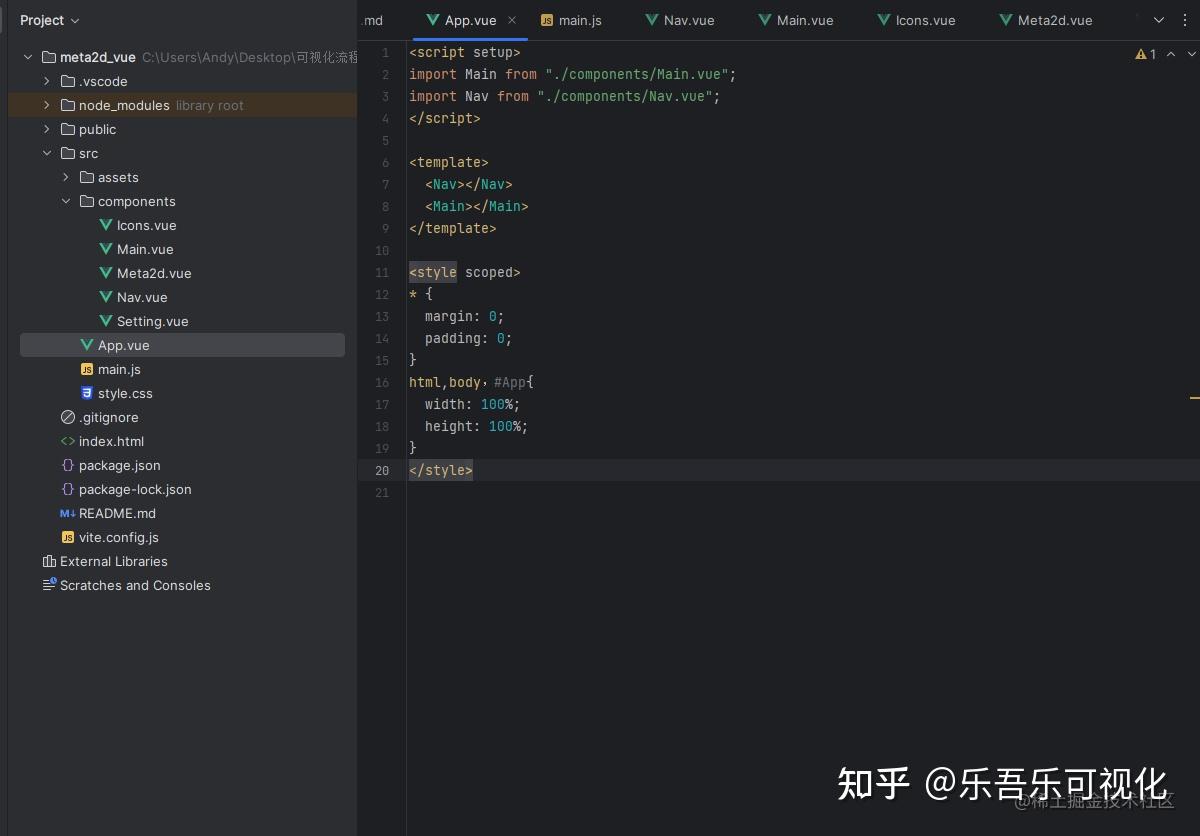Click the braces icon beside package.json
This screenshot has width=1200, height=836.
pos(66,465)
